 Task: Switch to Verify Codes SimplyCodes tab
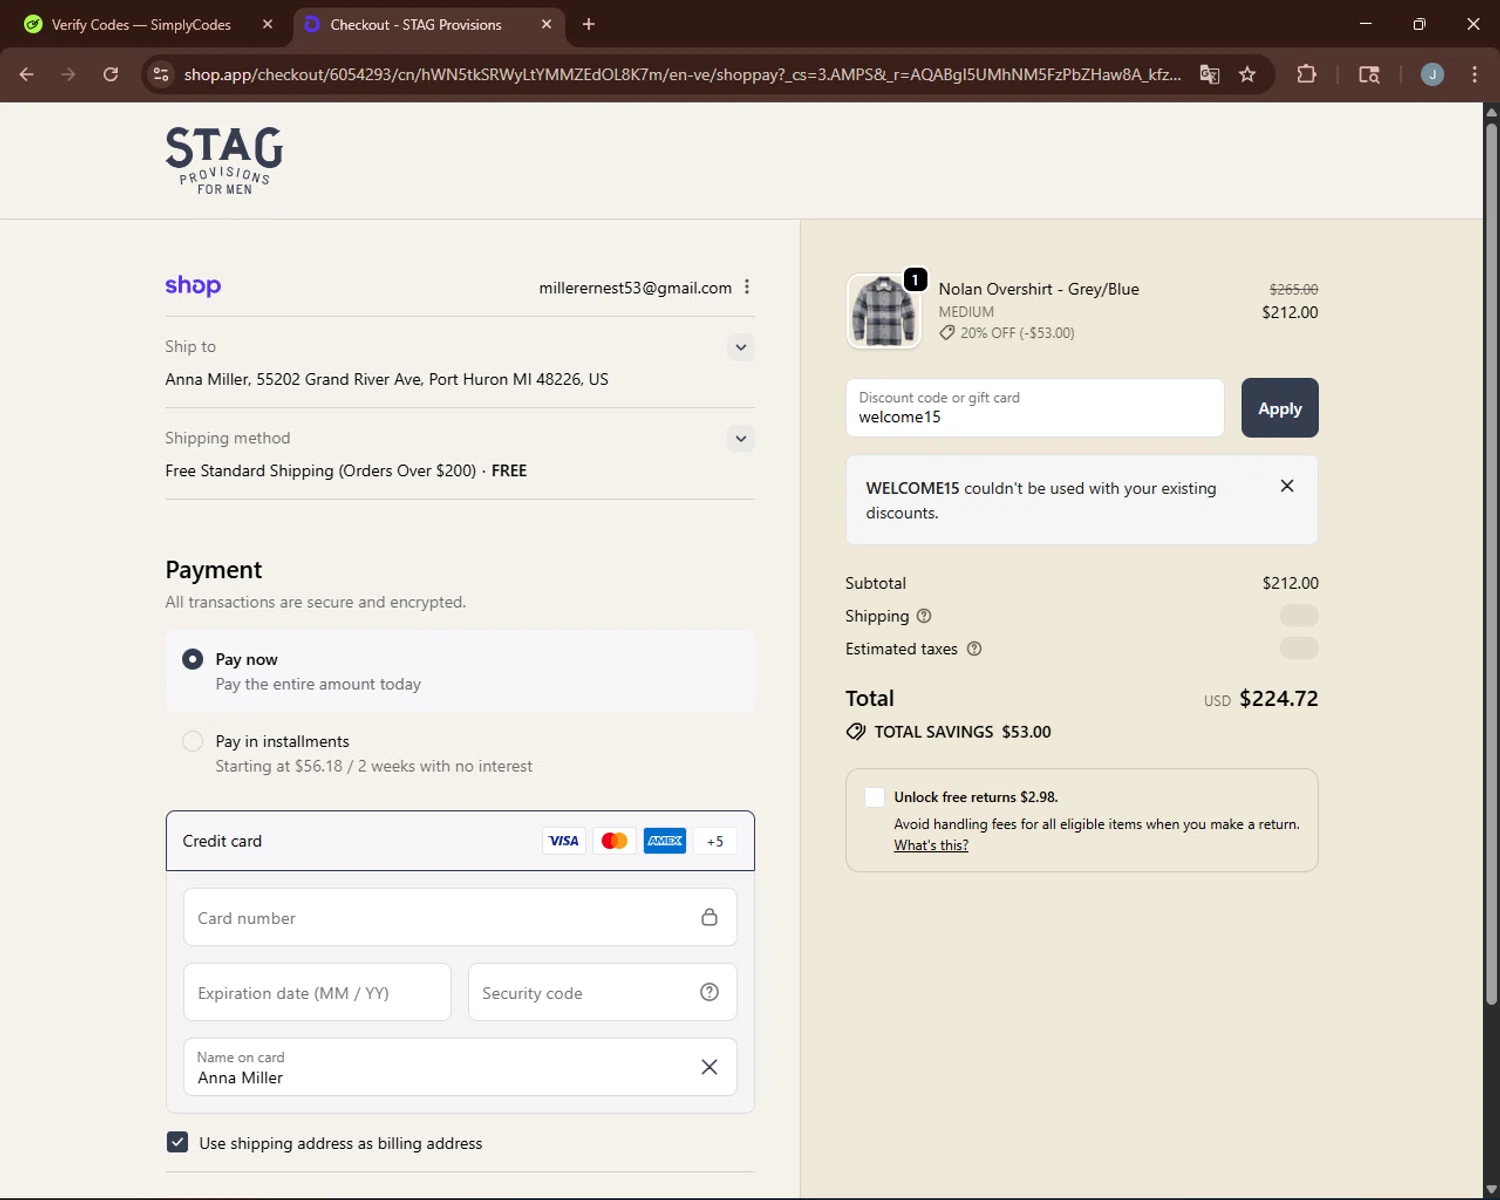click(x=142, y=25)
